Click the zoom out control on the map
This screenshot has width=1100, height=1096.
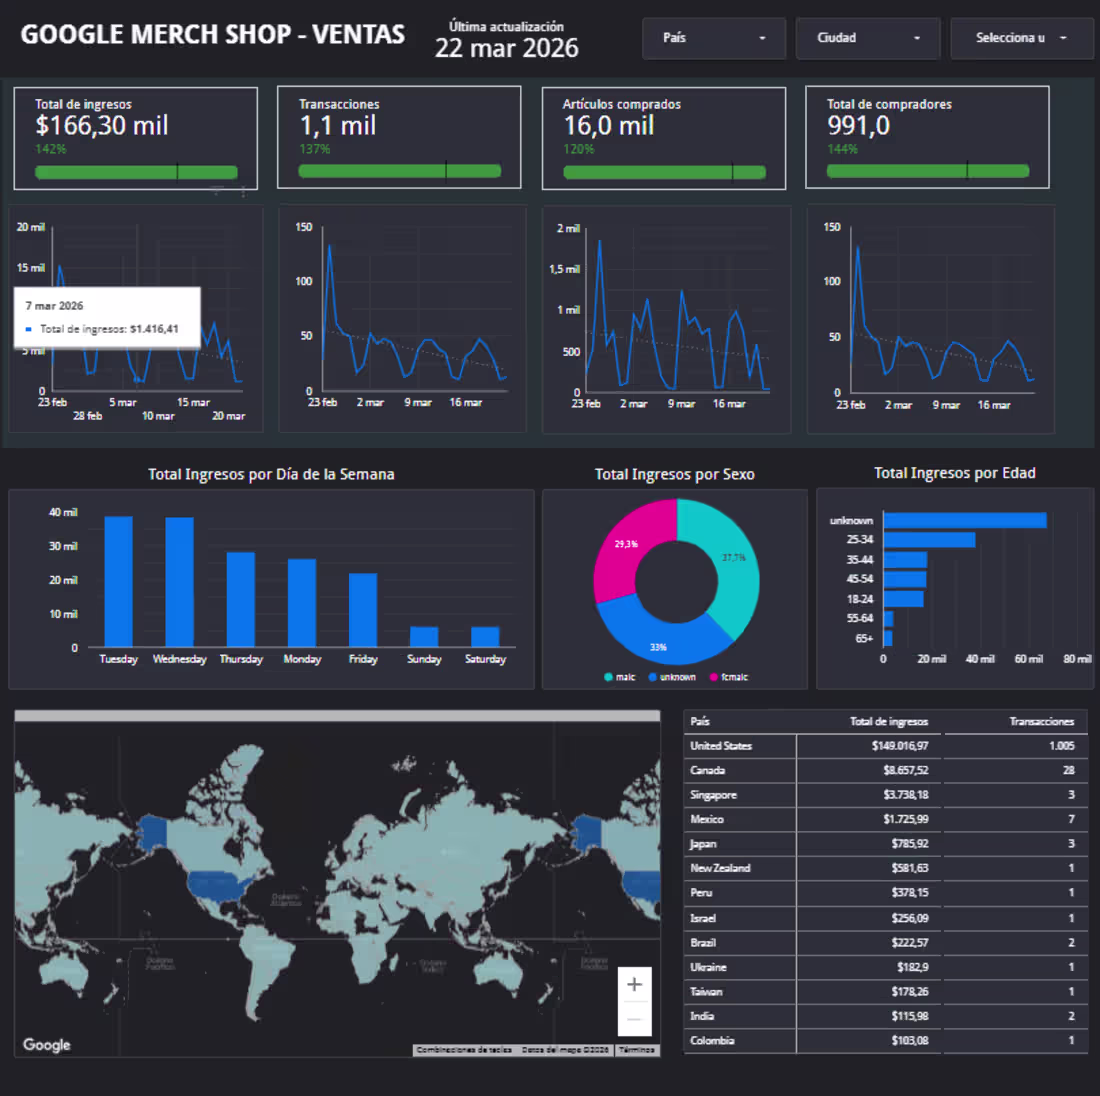click(x=634, y=1018)
